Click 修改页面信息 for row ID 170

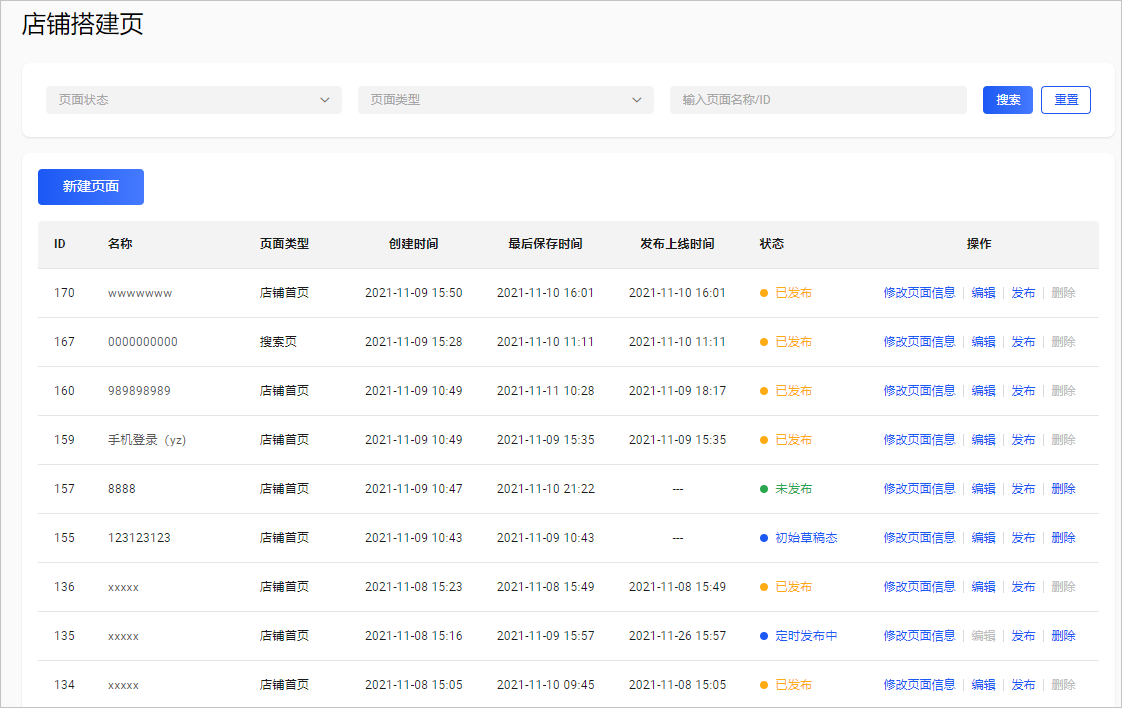point(919,293)
